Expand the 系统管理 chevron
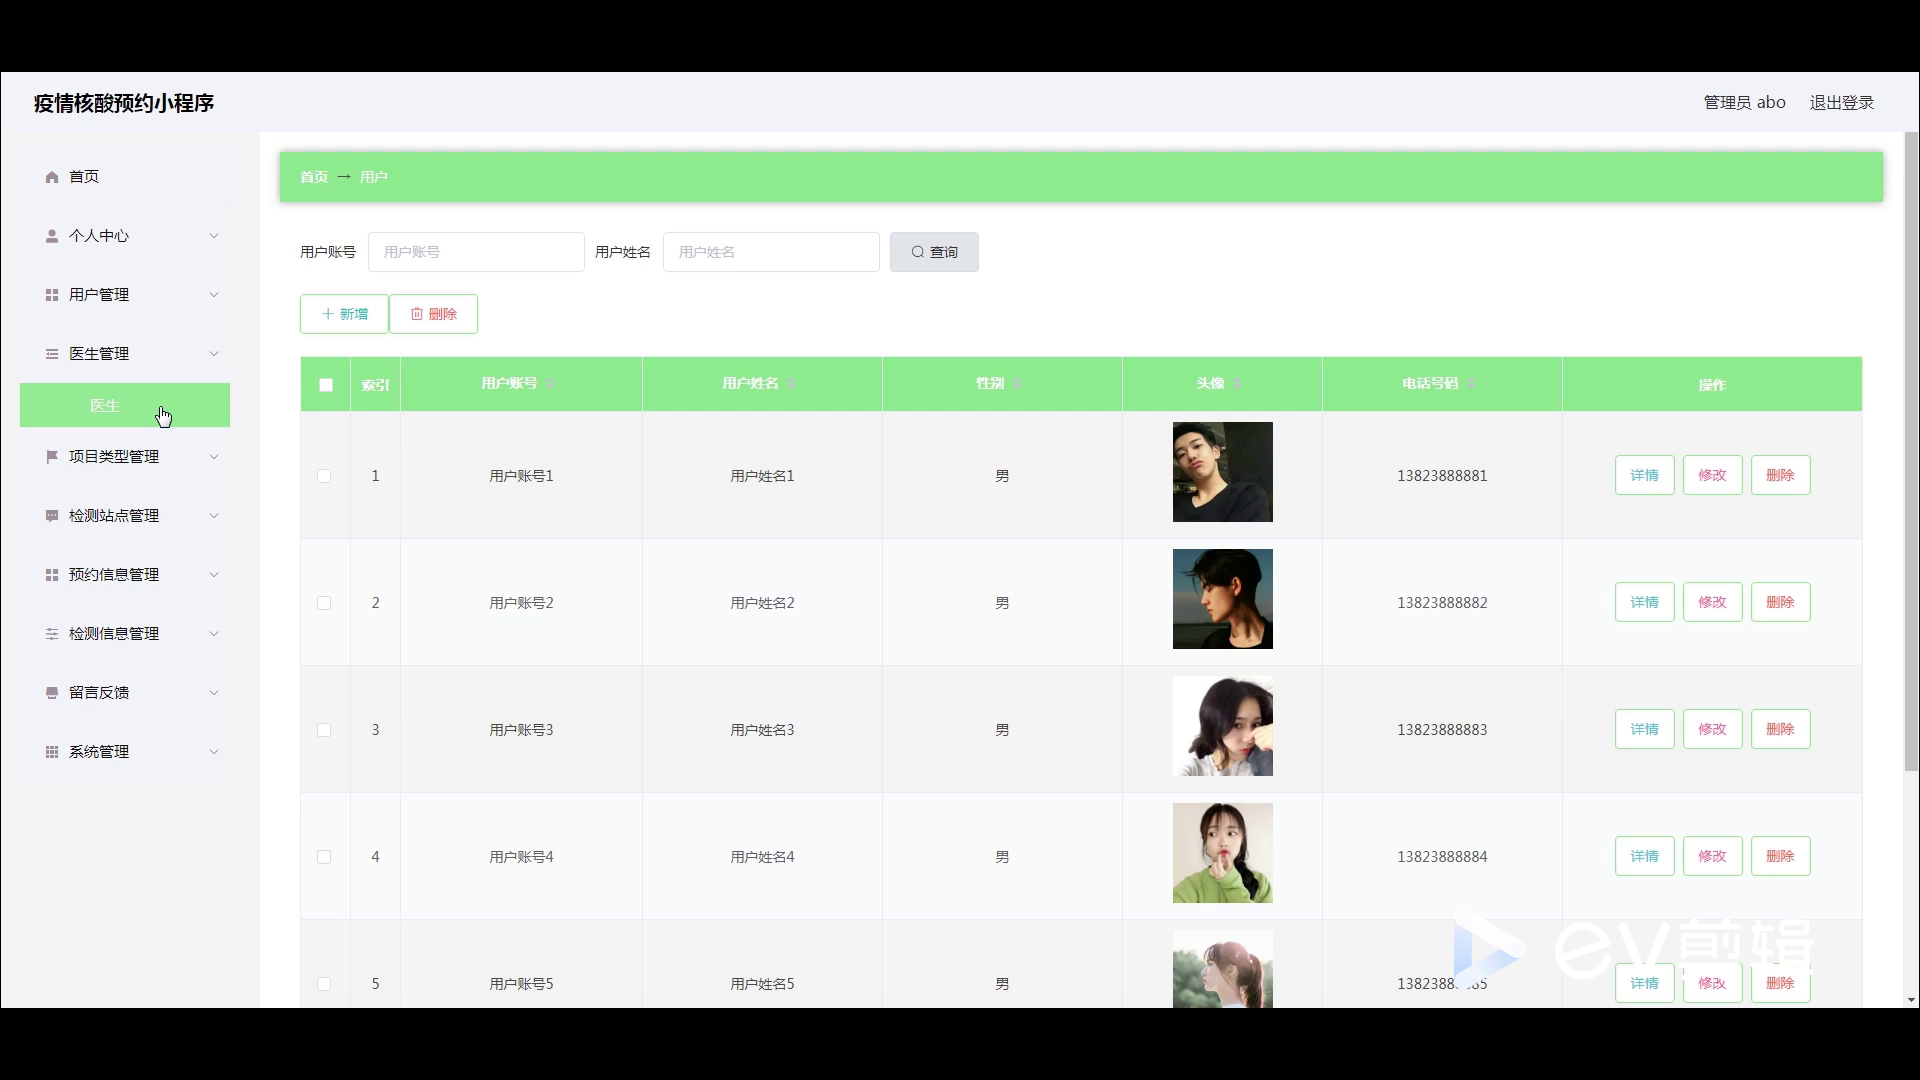 pos(214,752)
